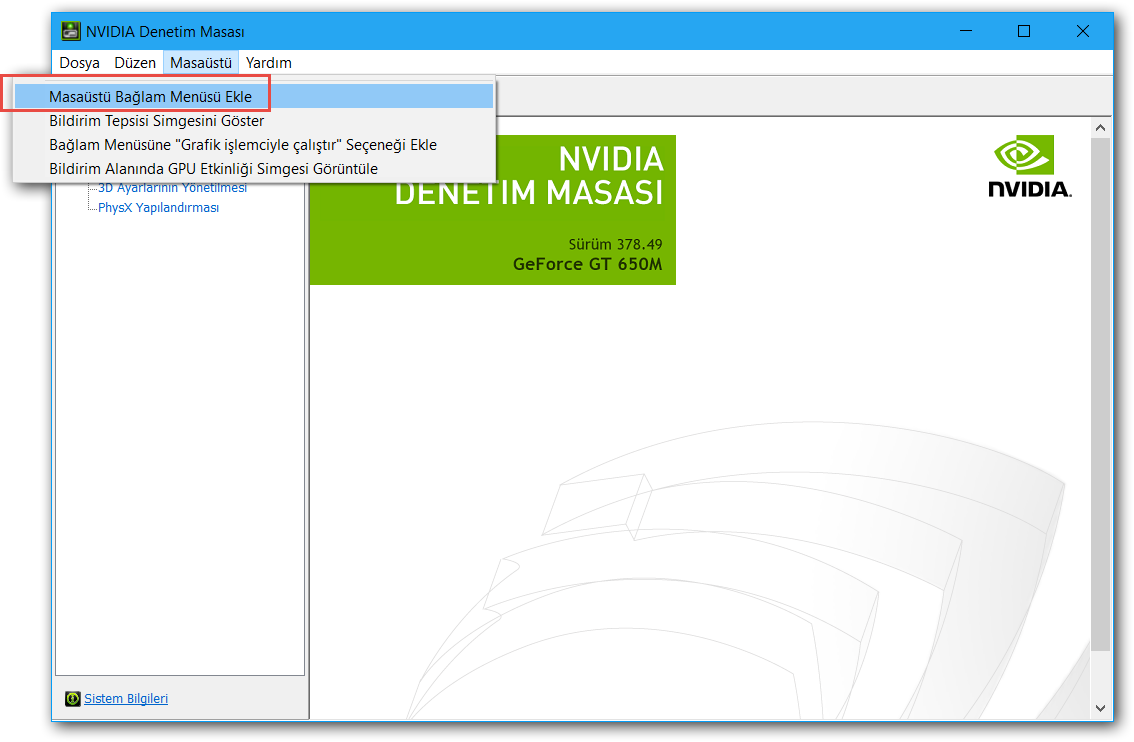Minimize the NVIDIA Denetim Masası window

coord(966,31)
